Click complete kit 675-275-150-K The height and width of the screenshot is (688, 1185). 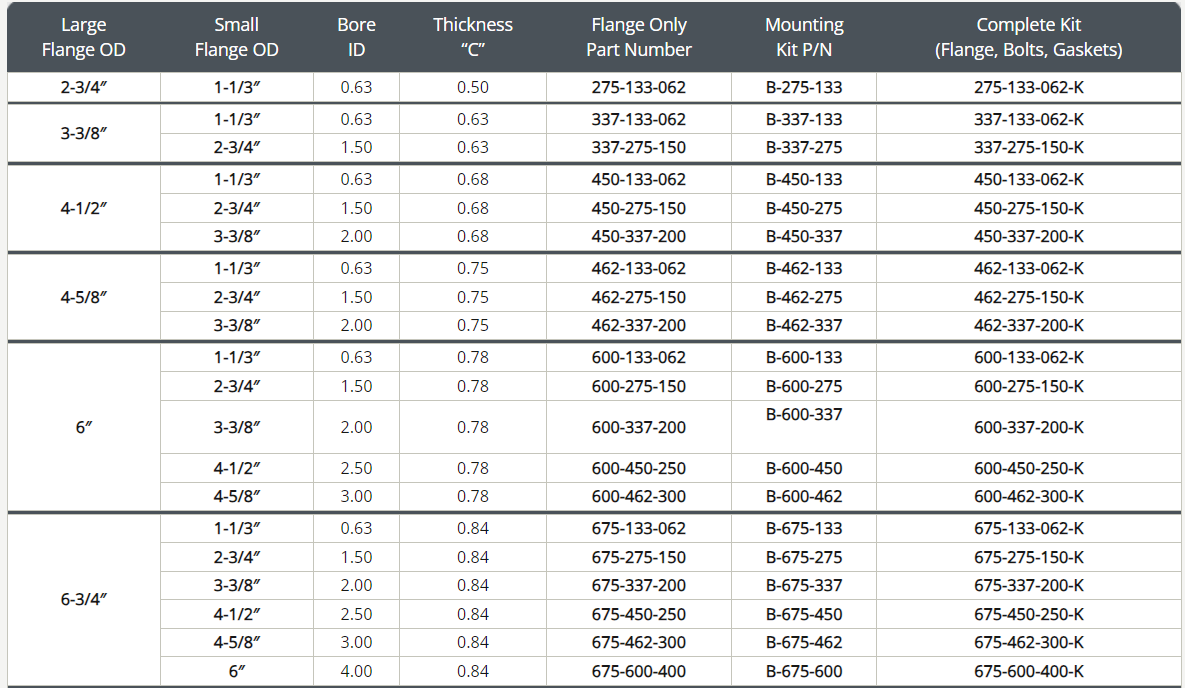click(1029, 557)
